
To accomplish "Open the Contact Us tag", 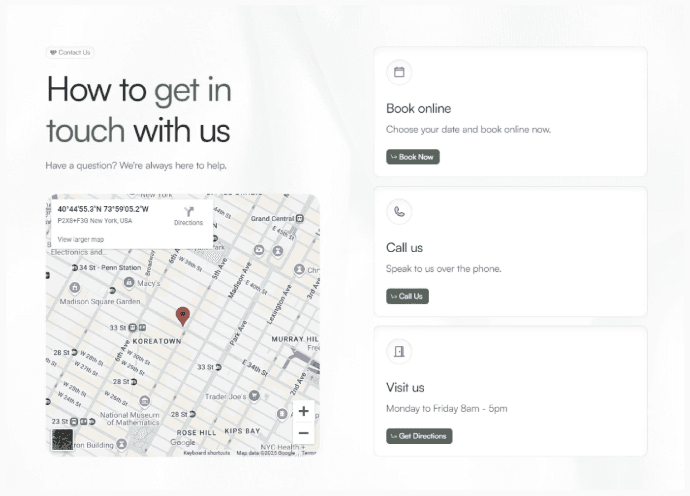I will (70, 52).
